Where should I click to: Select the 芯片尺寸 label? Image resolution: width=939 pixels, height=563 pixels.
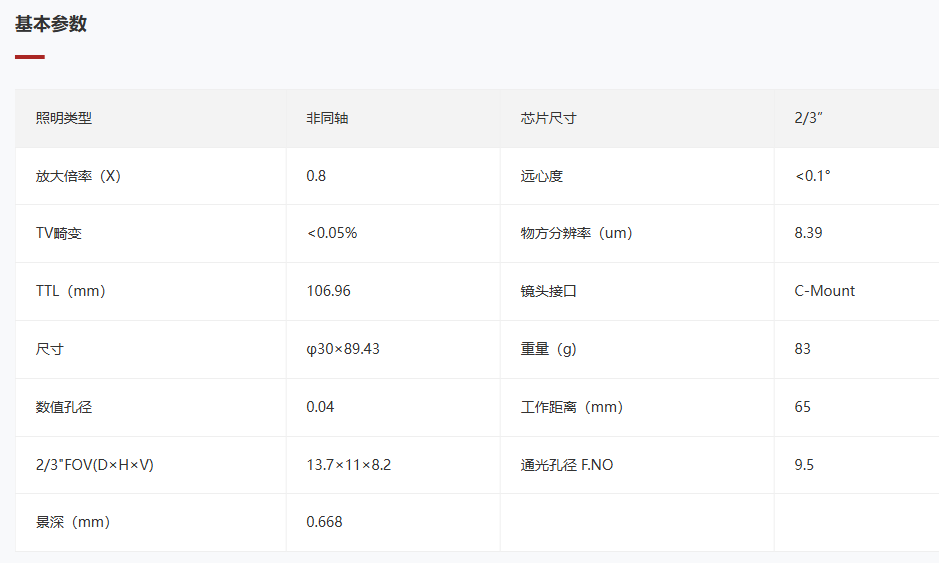click(548, 118)
